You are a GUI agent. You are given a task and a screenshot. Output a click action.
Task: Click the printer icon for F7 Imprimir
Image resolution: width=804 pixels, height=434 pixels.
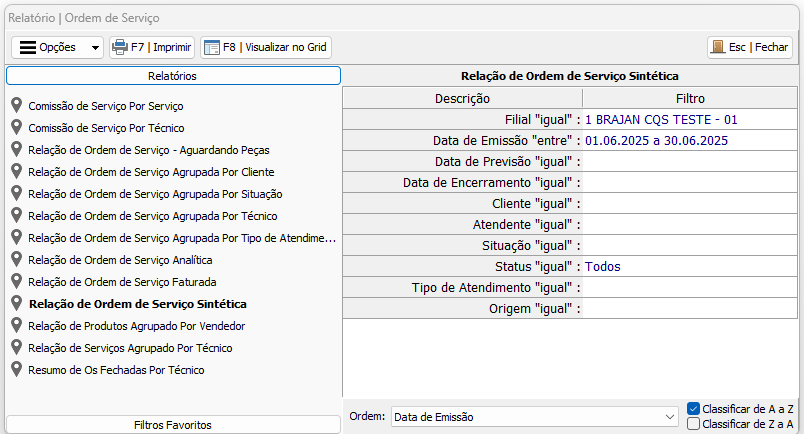(120, 47)
